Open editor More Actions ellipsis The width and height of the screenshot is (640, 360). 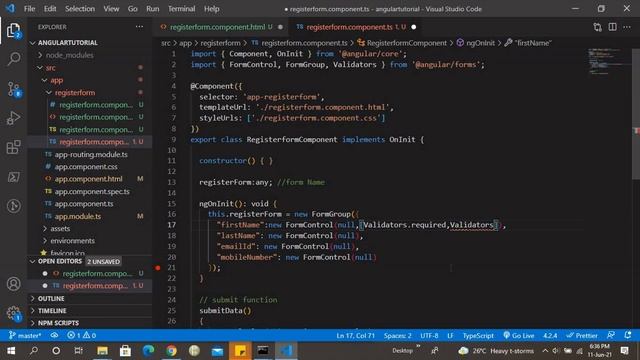[627, 27]
